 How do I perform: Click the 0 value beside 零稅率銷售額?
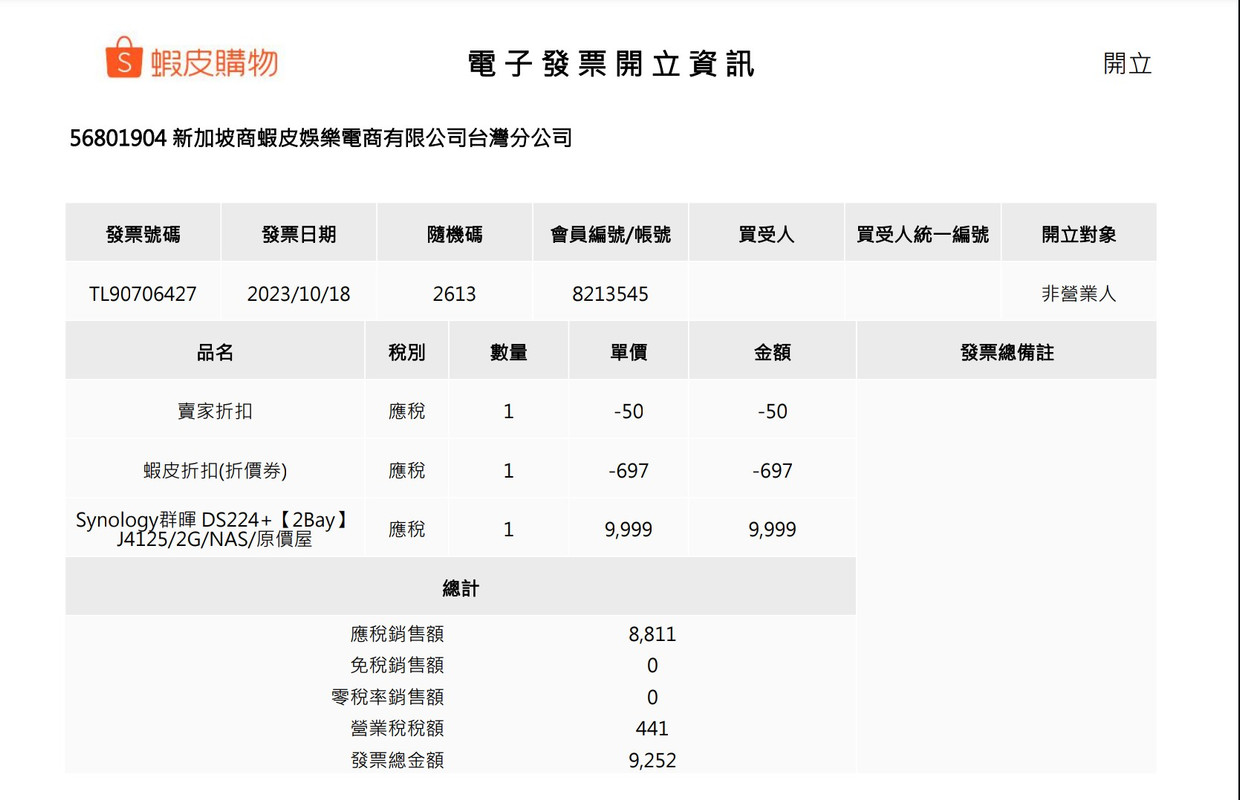pyautogui.click(x=653, y=698)
